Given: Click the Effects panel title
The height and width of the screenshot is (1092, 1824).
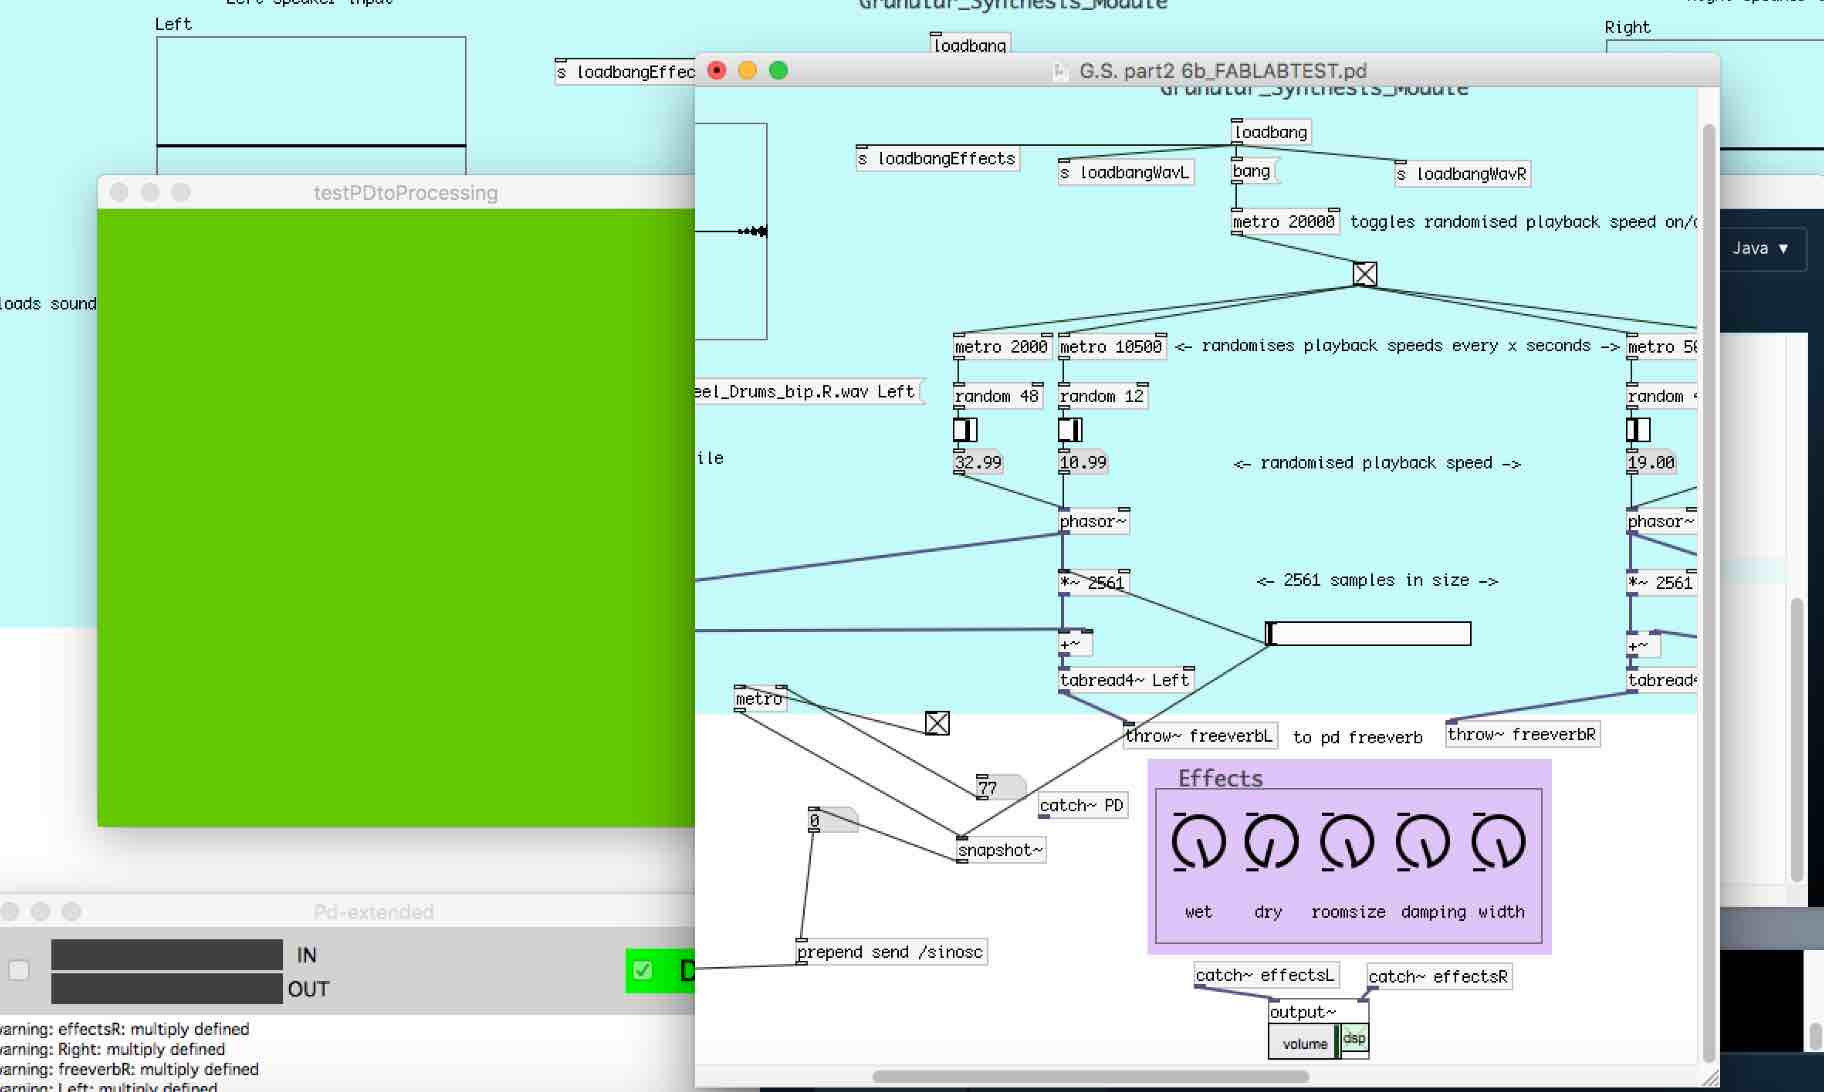Looking at the screenshot, I should pyautogui.click(x=1220, y=778).
